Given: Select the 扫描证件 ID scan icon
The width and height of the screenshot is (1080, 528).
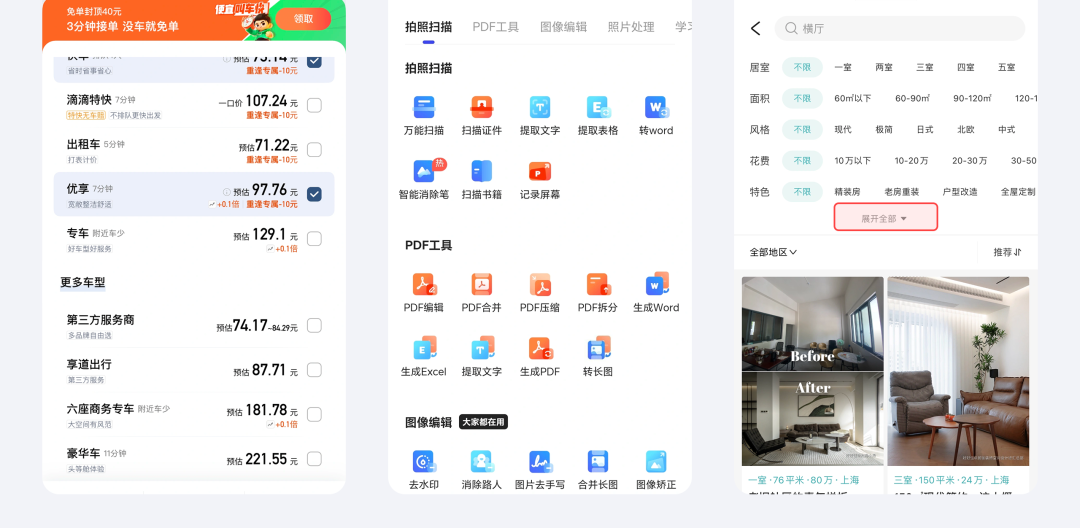Looking at the screenshot, I should [x=482, y=108].
